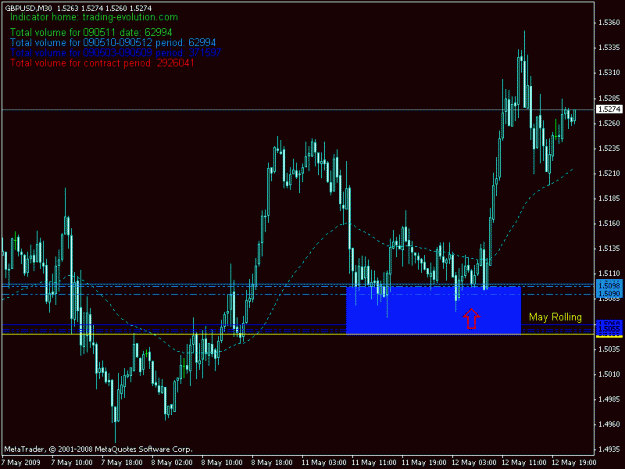Click the current price tag 1.5274
This screenshot has width=625, height=469.
pyautogui.click(x=609, y=109)
